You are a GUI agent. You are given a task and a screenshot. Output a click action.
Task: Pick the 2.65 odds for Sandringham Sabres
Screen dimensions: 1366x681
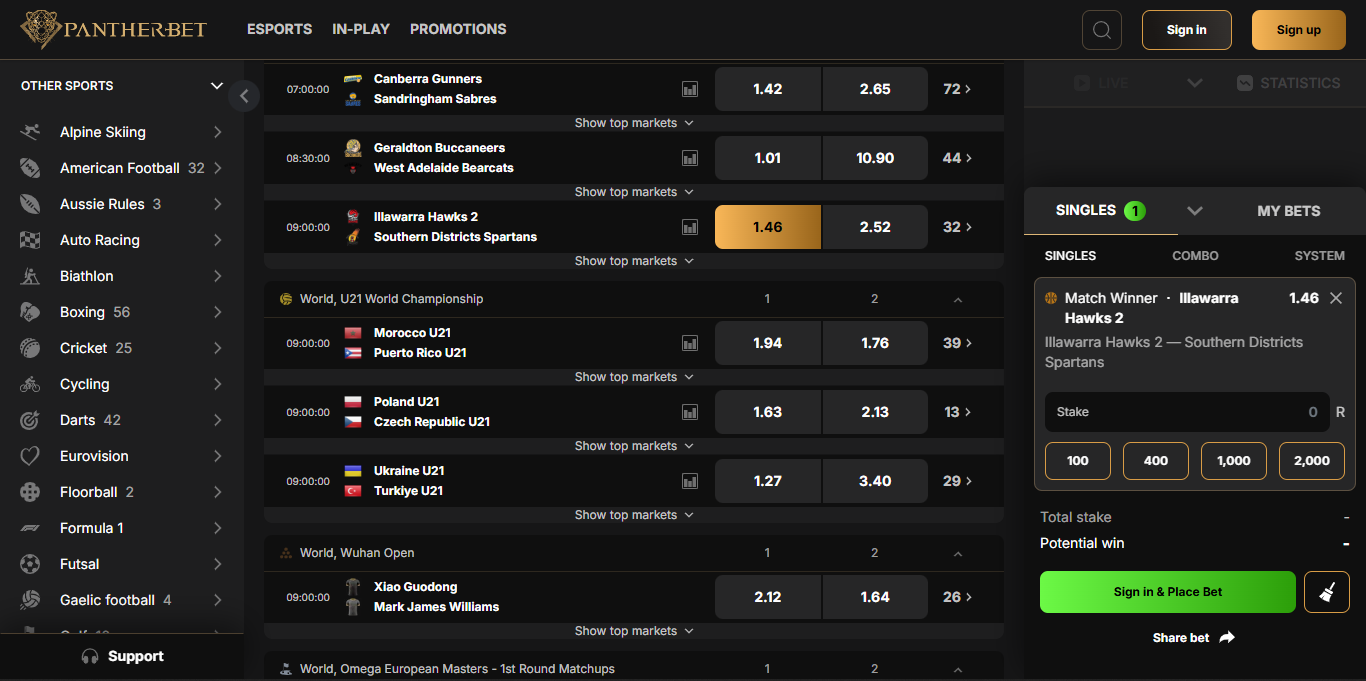pos(874,89)
